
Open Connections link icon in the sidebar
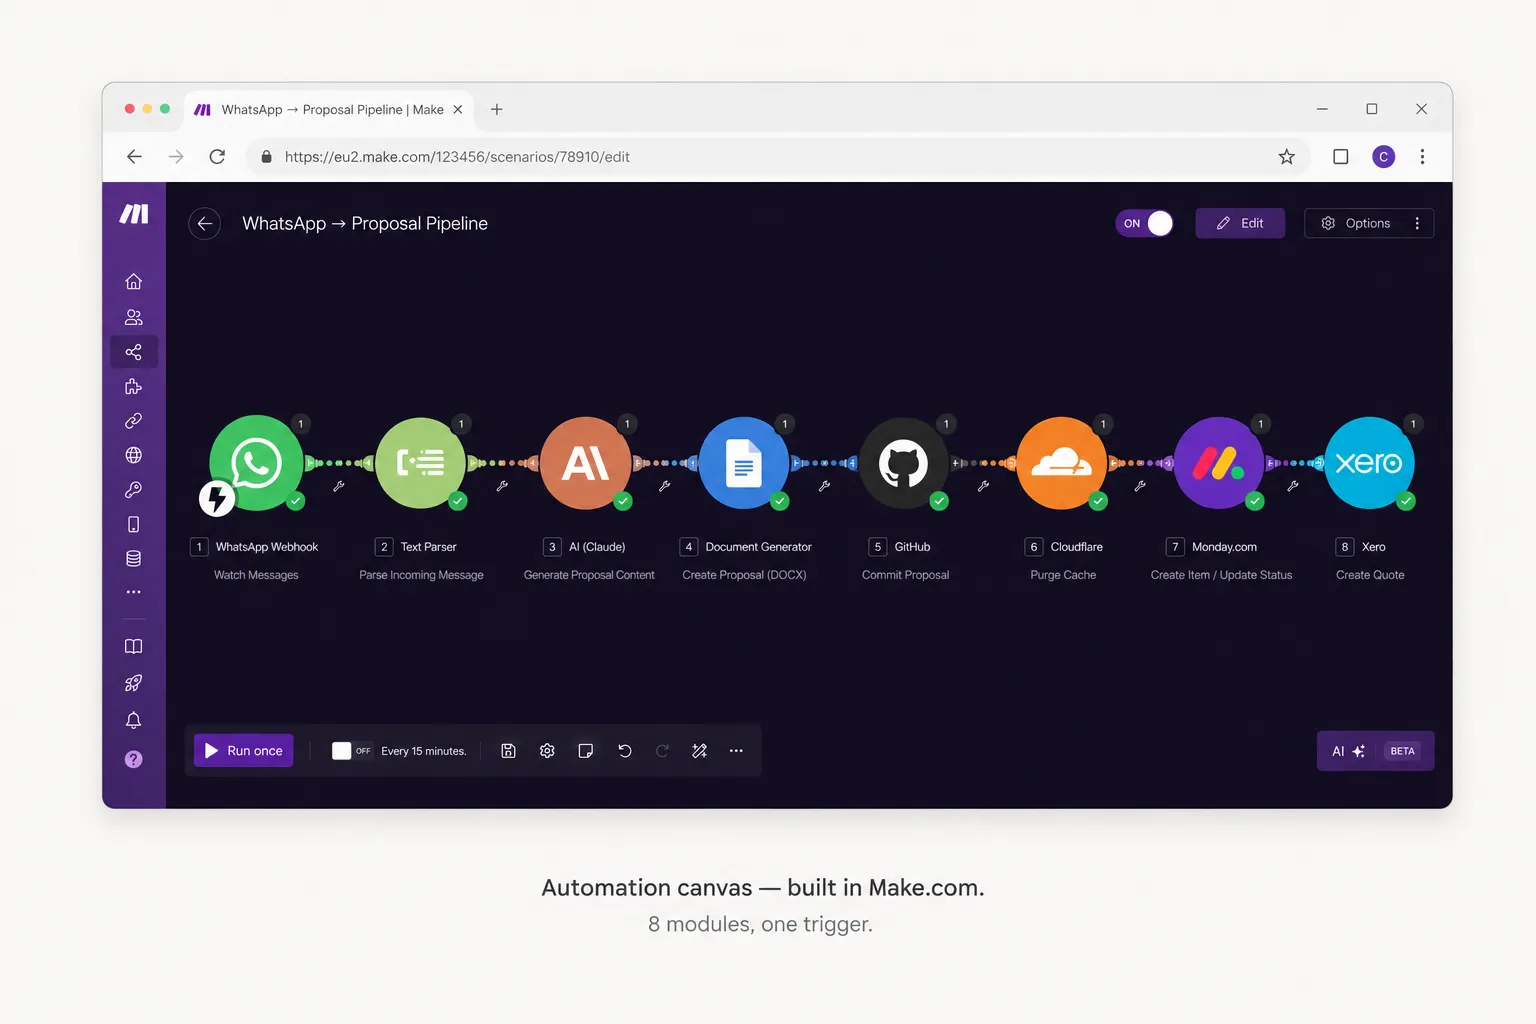coord(133,421)
